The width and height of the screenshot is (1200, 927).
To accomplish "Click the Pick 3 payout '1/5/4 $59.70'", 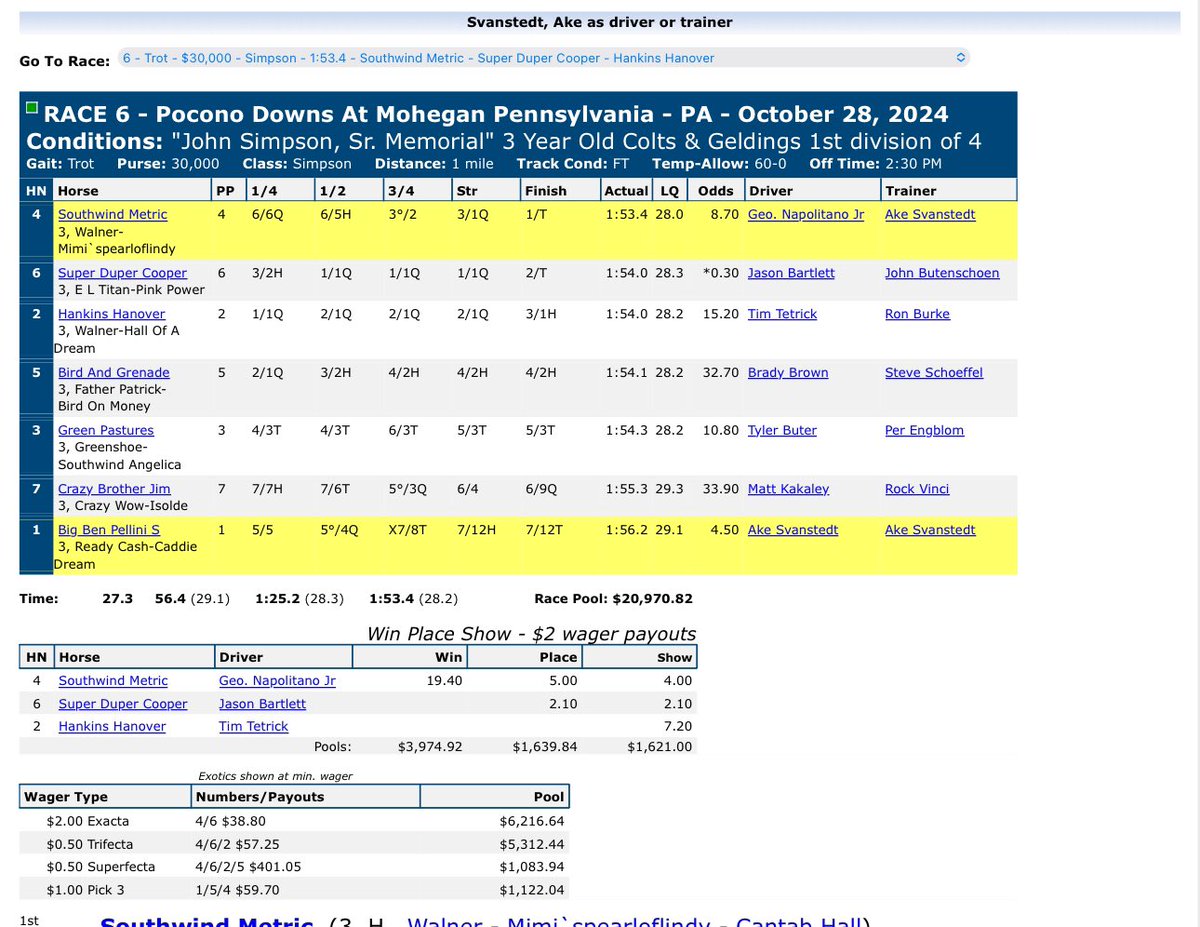I will [x=238, y=890].
